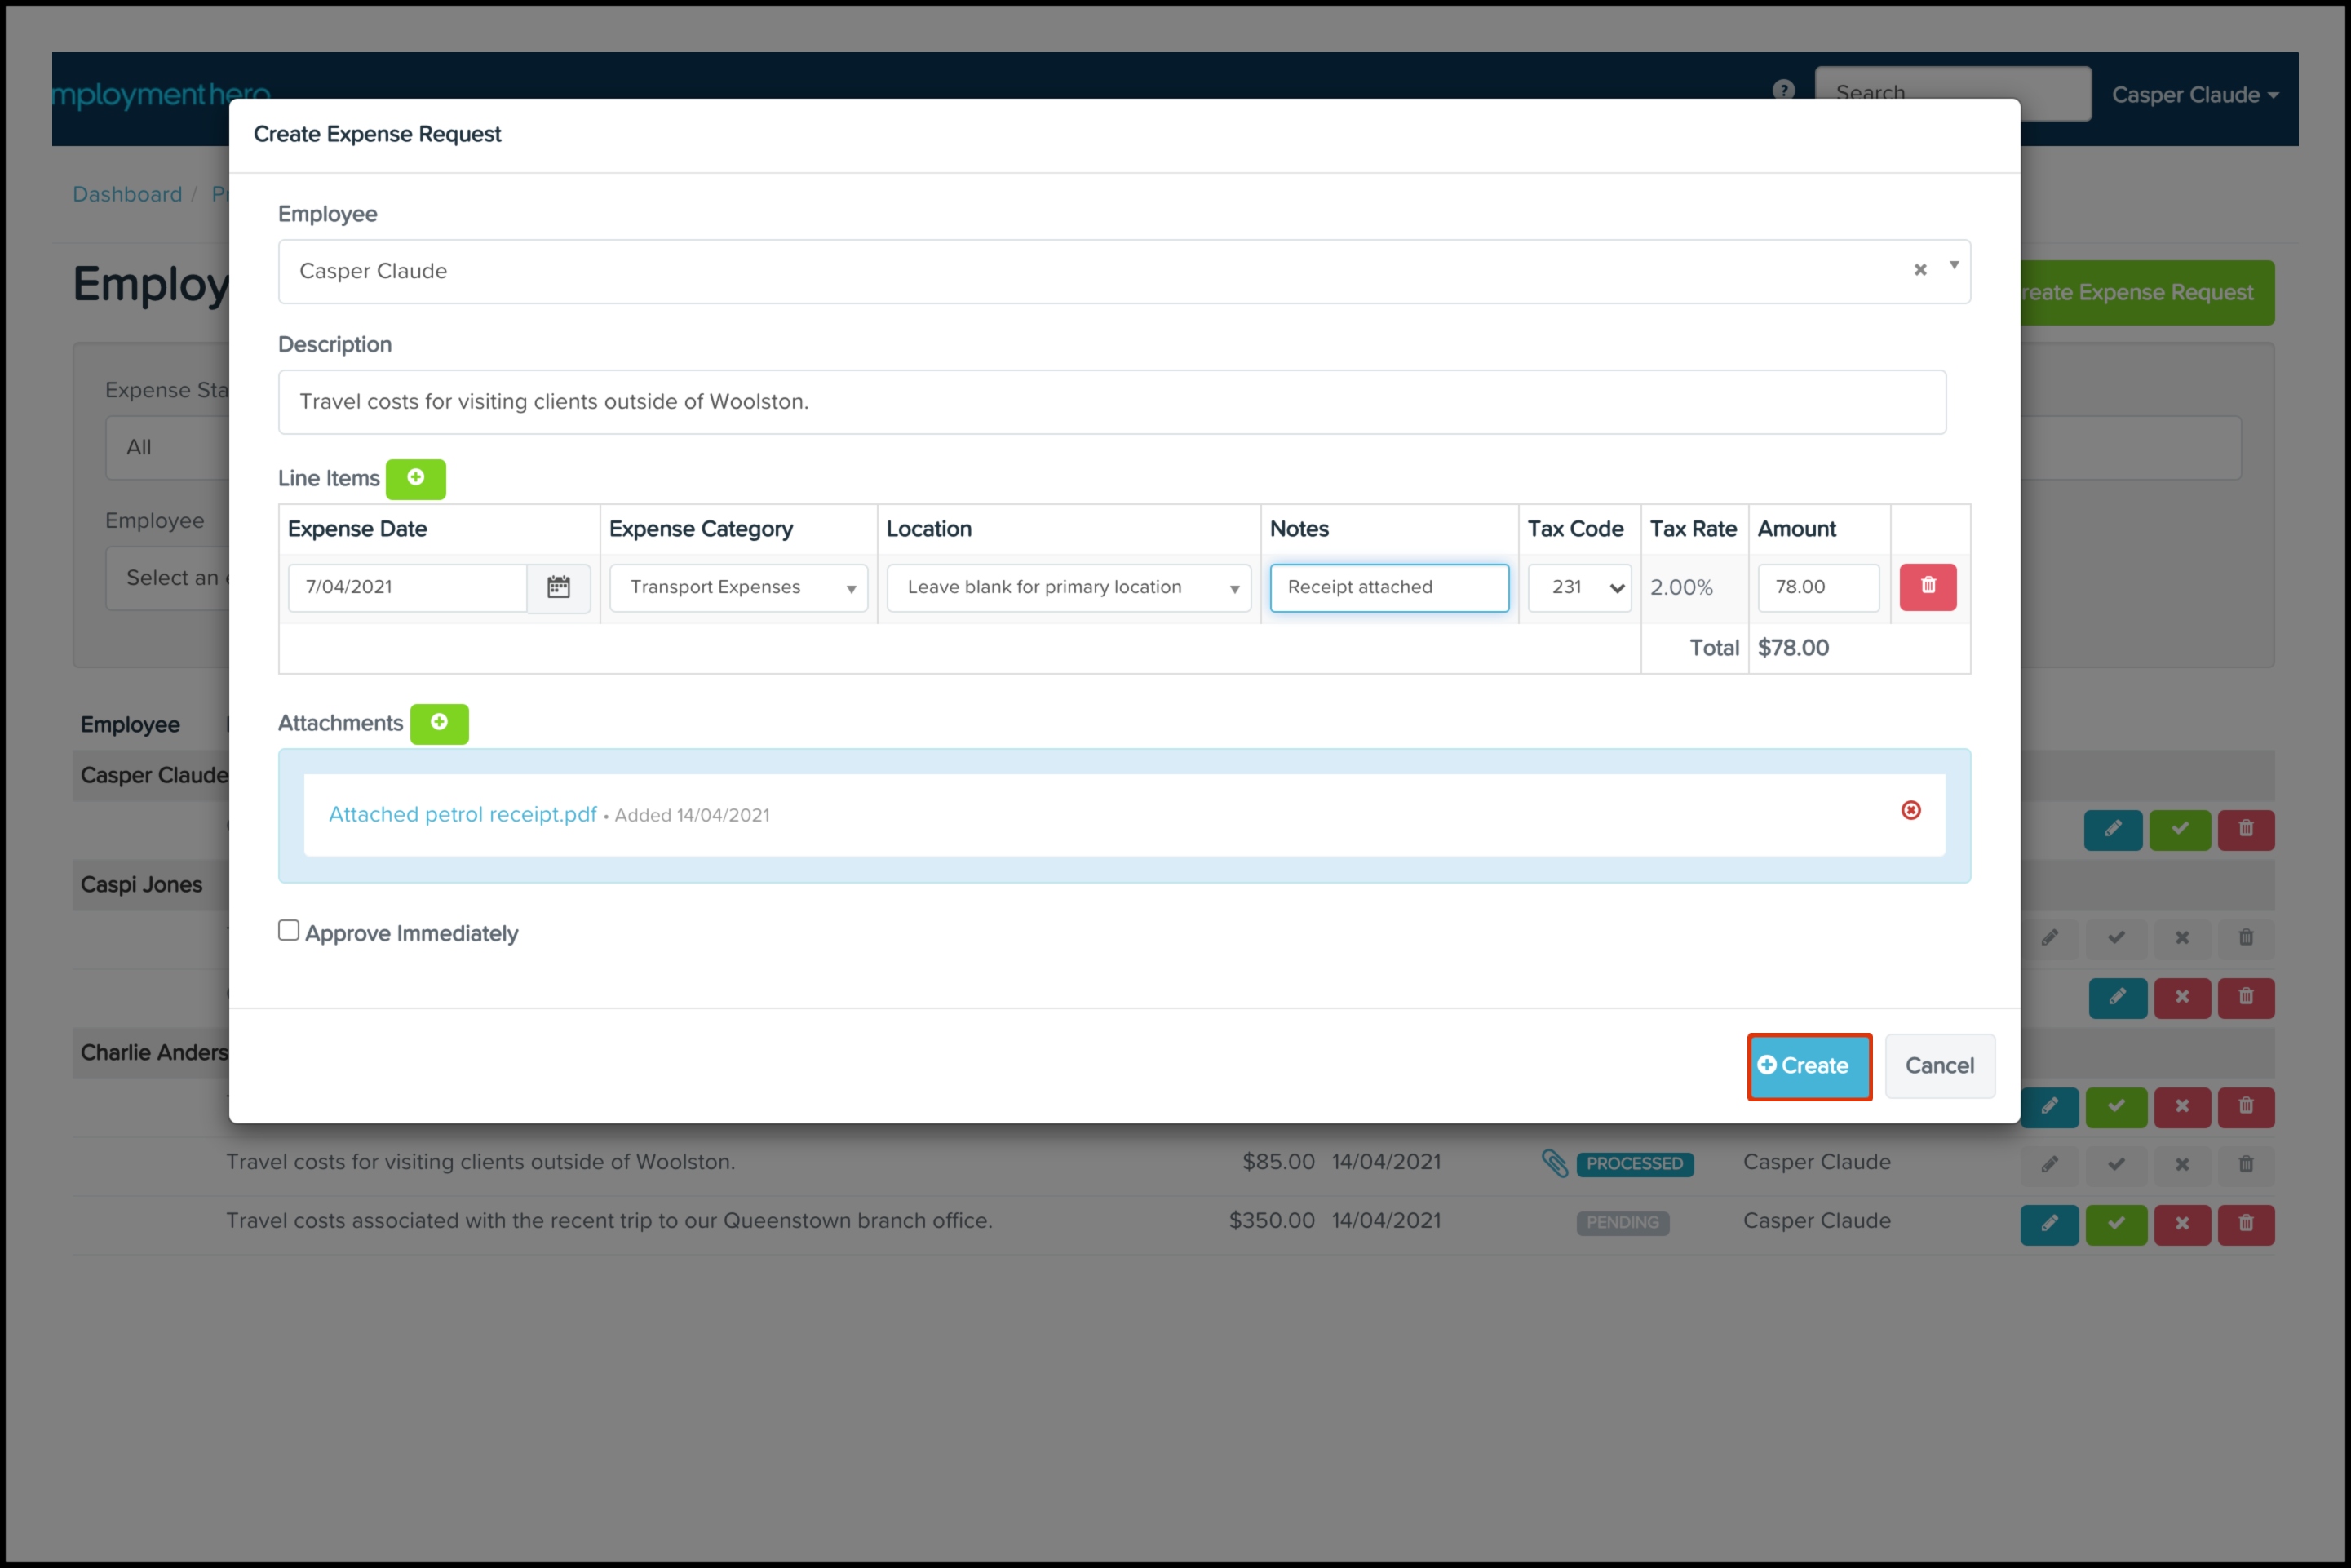2351x1568 pixels.
Task: Change the 231 tax code select
Action: pyautogui.click(x=1579, y=587)
